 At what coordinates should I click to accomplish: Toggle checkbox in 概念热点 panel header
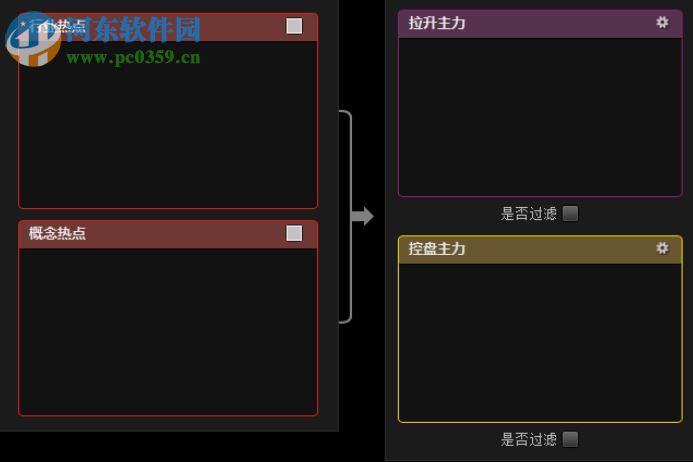[294, 233]
